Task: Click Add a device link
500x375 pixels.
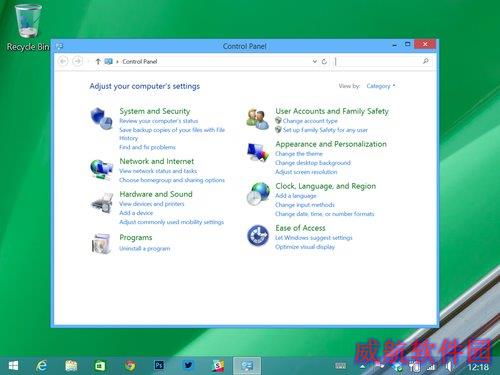Action: [136, 213]
